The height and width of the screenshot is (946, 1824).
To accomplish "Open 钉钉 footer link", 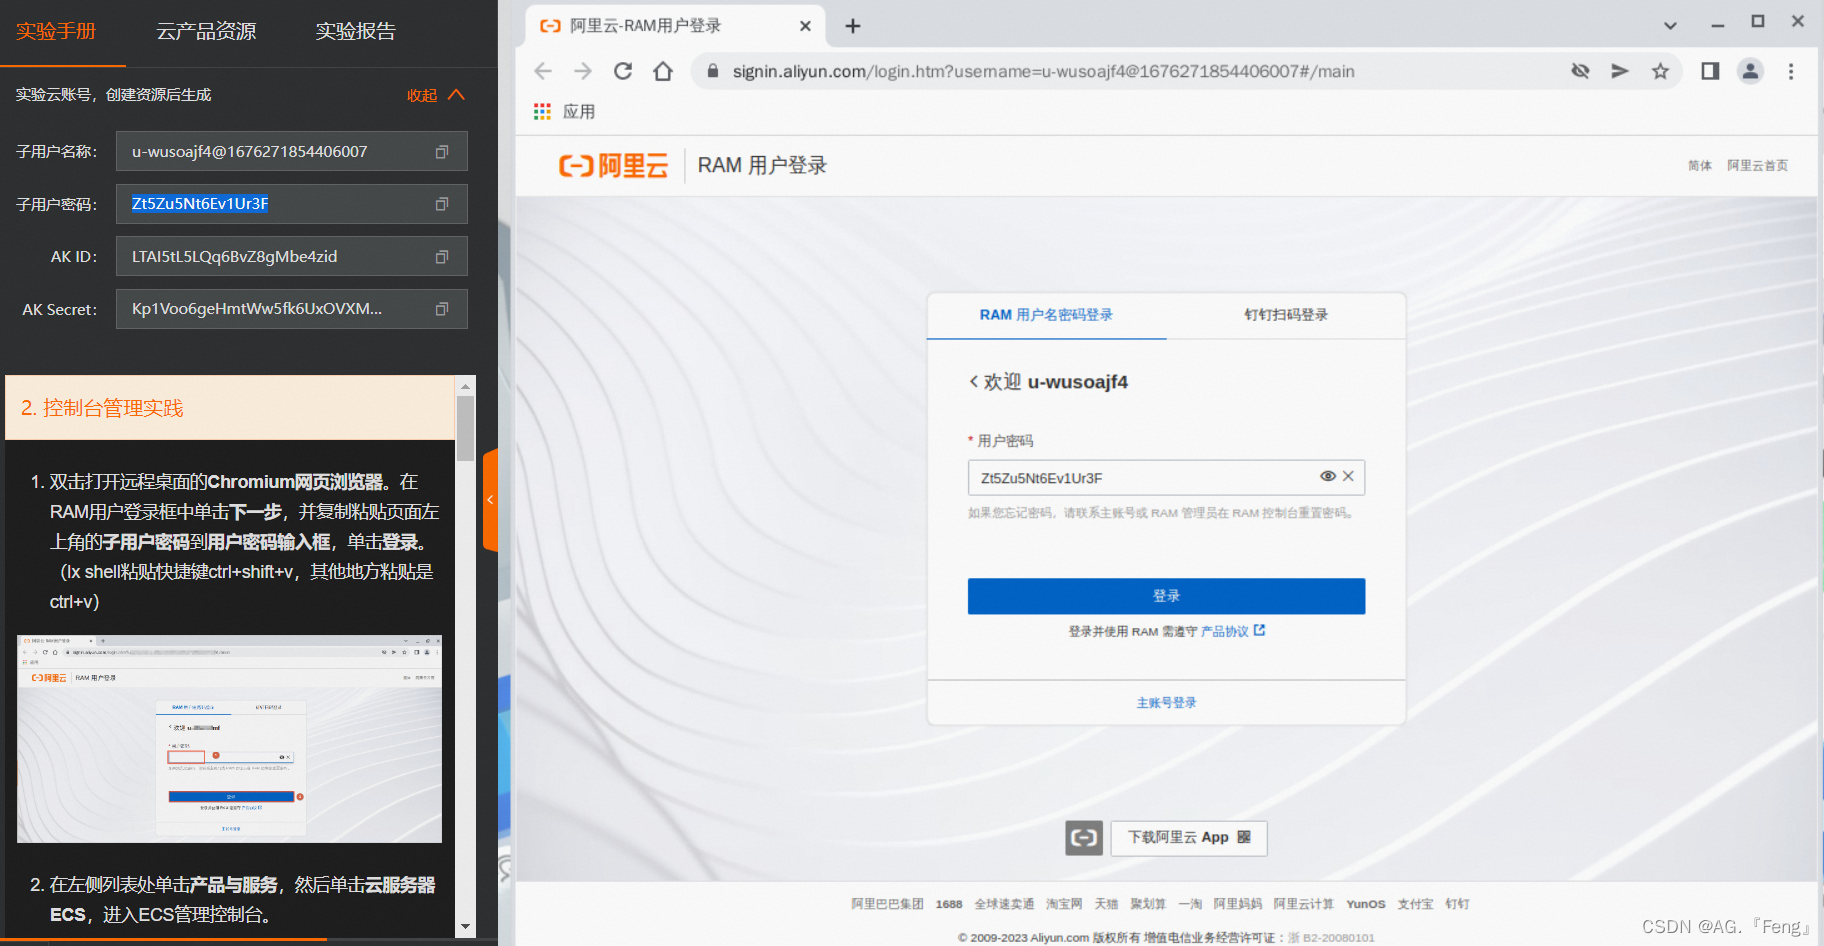I will [1457, 904].
